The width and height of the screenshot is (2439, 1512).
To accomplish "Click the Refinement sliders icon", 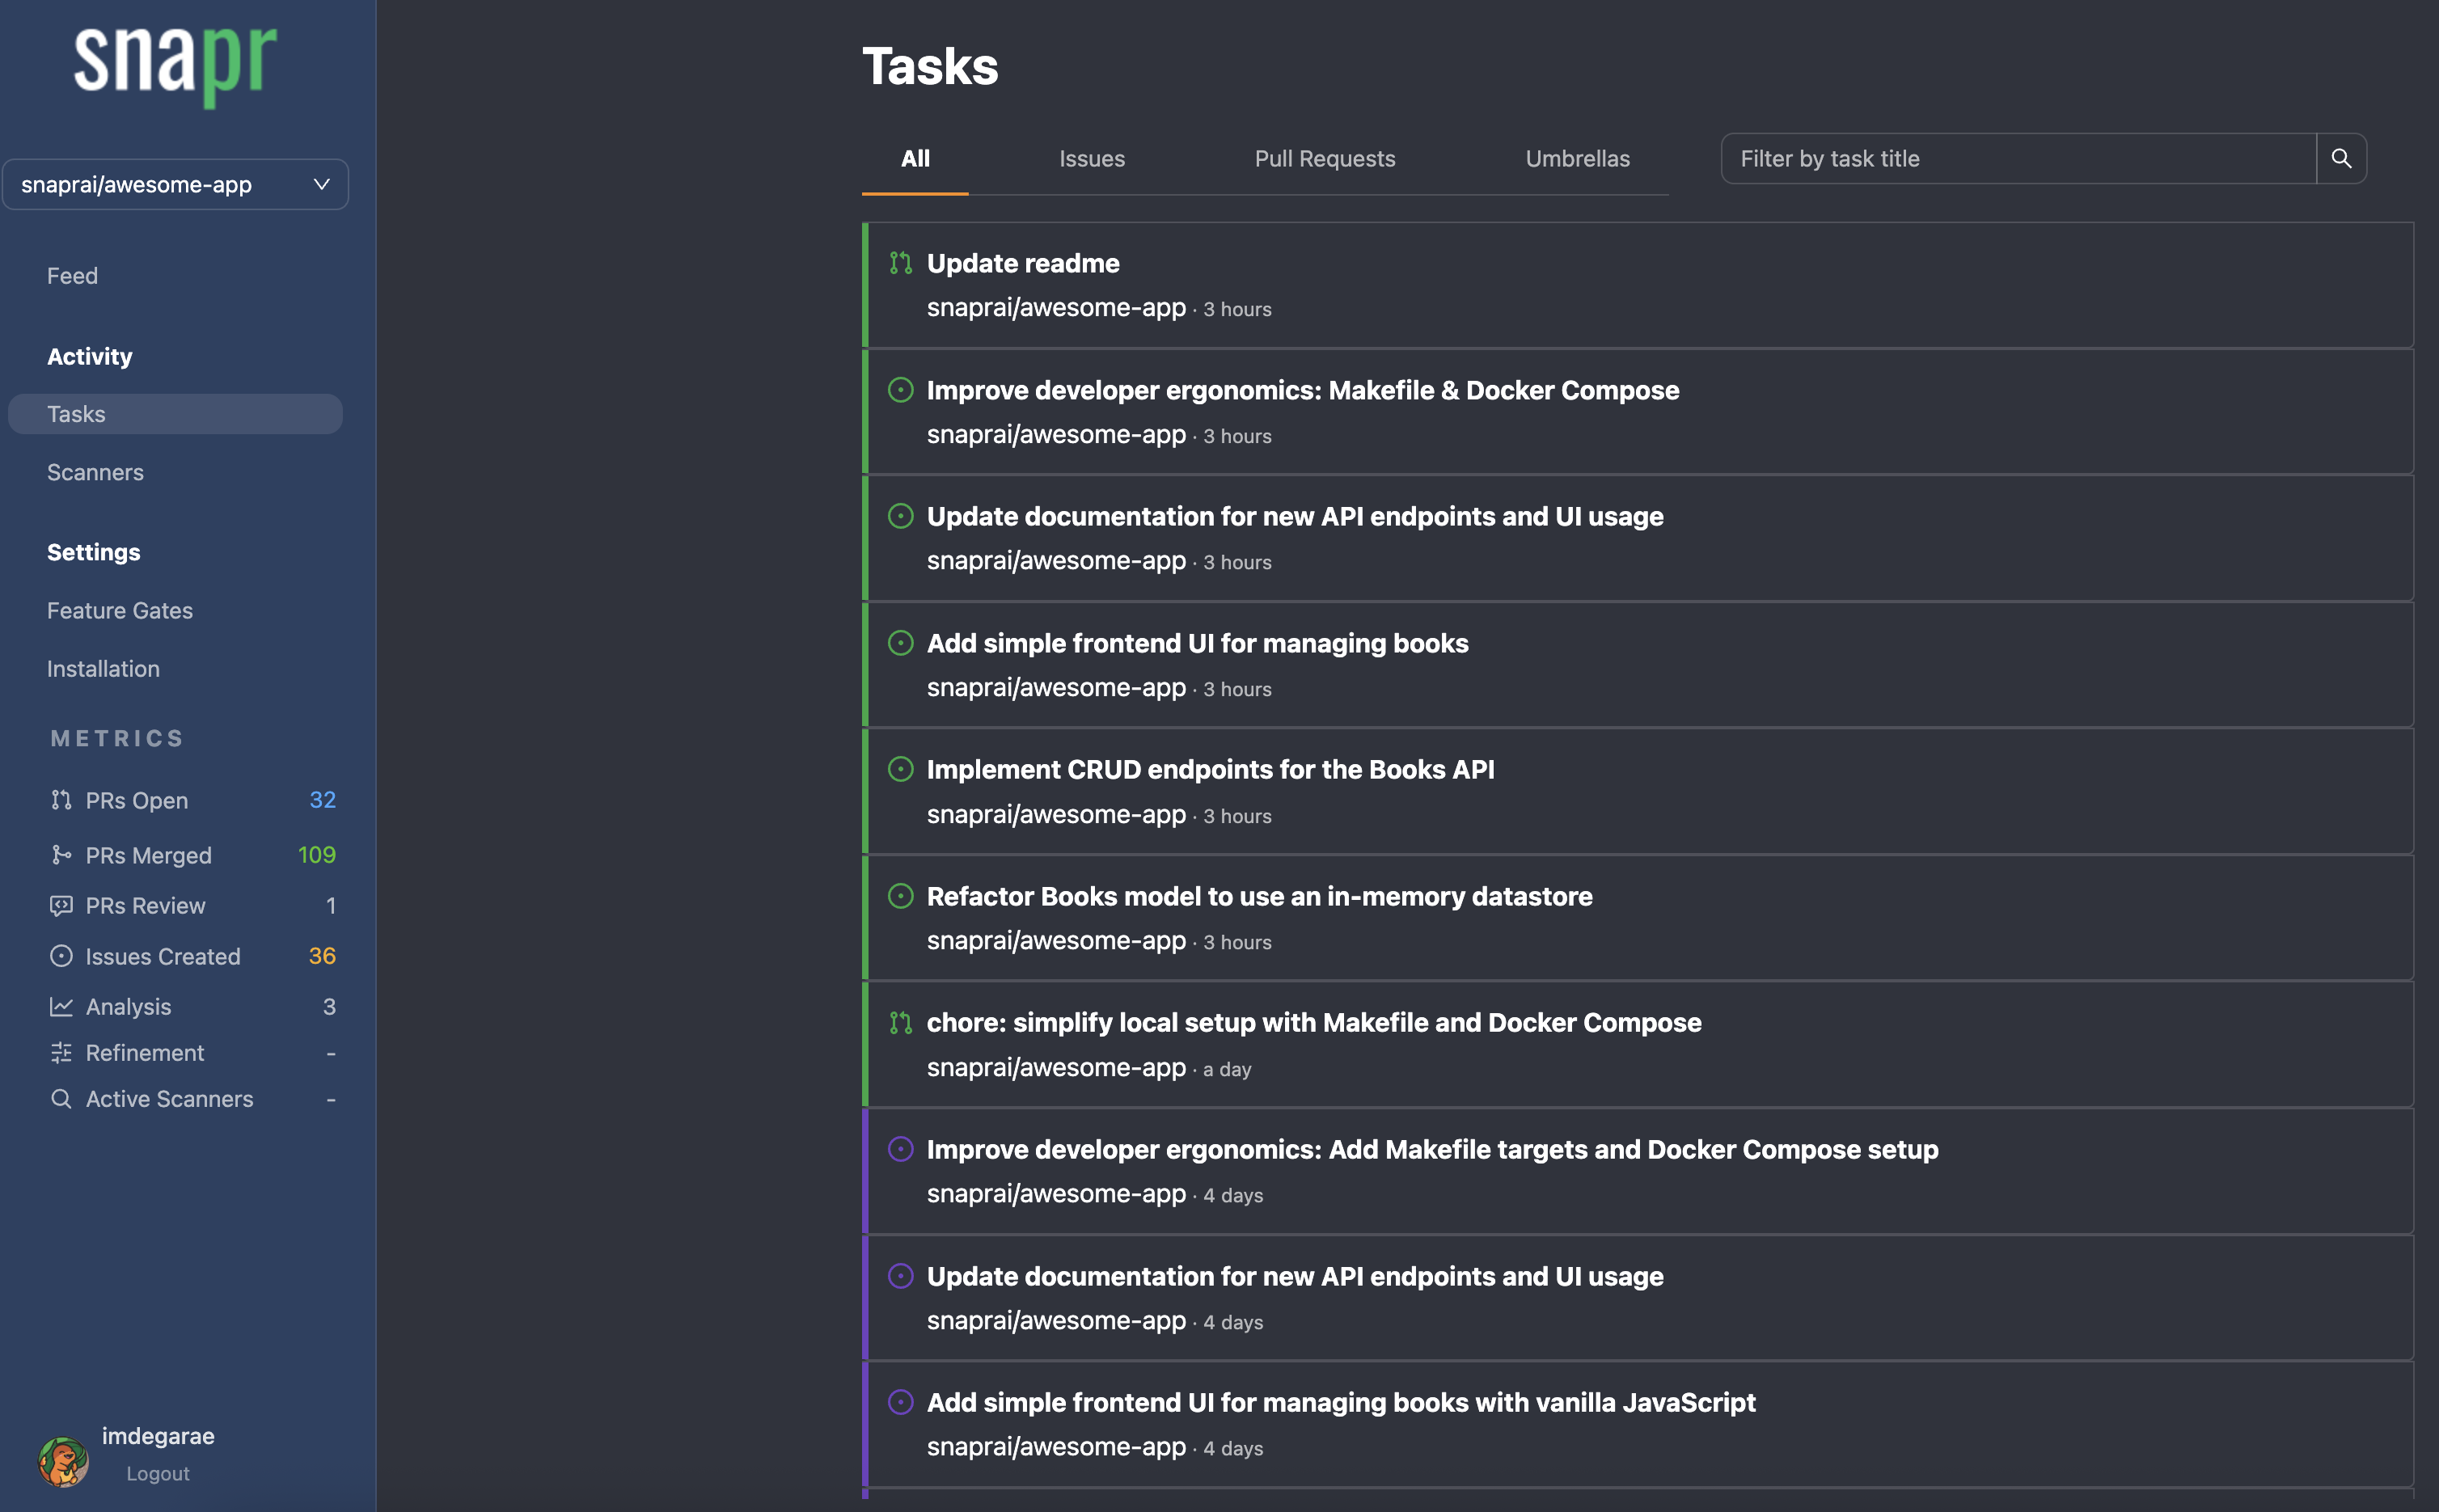I will 61,1052.
